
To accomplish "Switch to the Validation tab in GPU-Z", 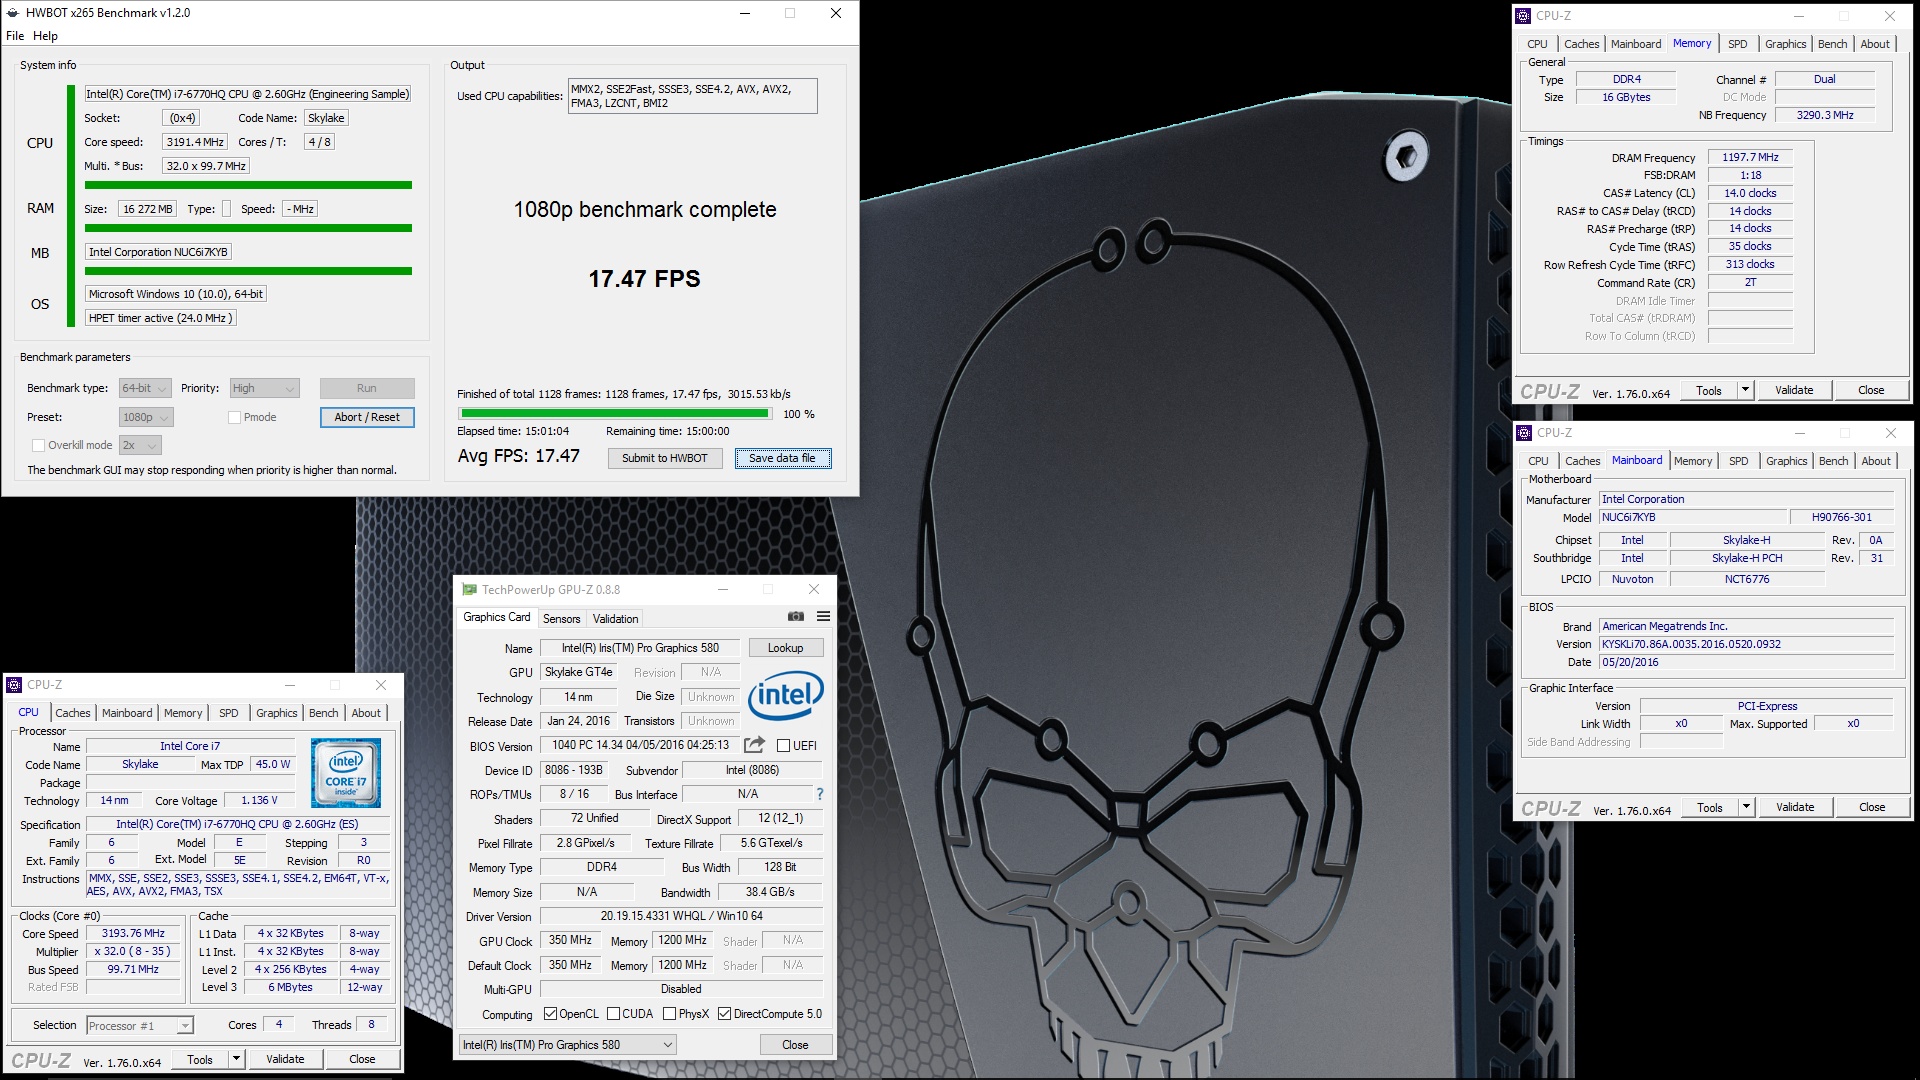I will (615, 618).
